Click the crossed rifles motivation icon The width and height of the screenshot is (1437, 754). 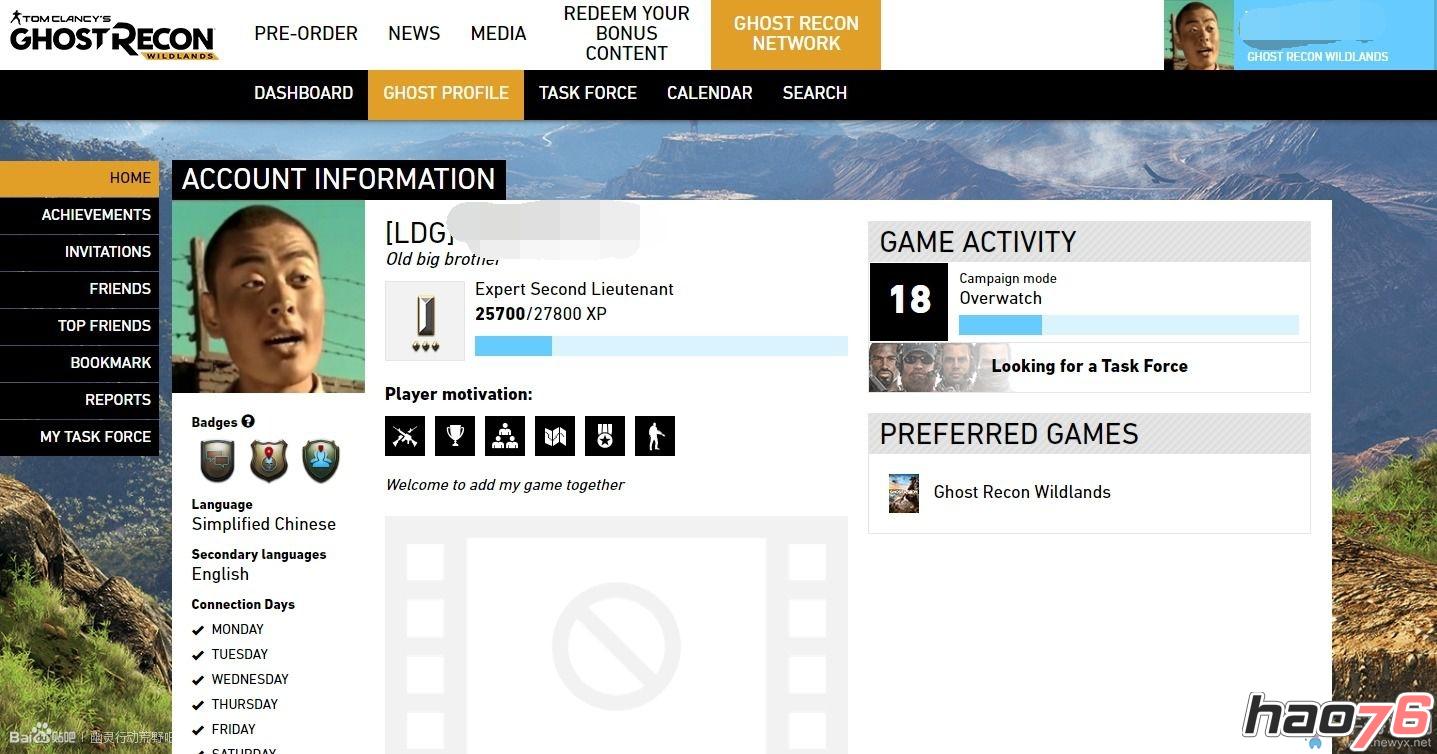pos(405,436)
